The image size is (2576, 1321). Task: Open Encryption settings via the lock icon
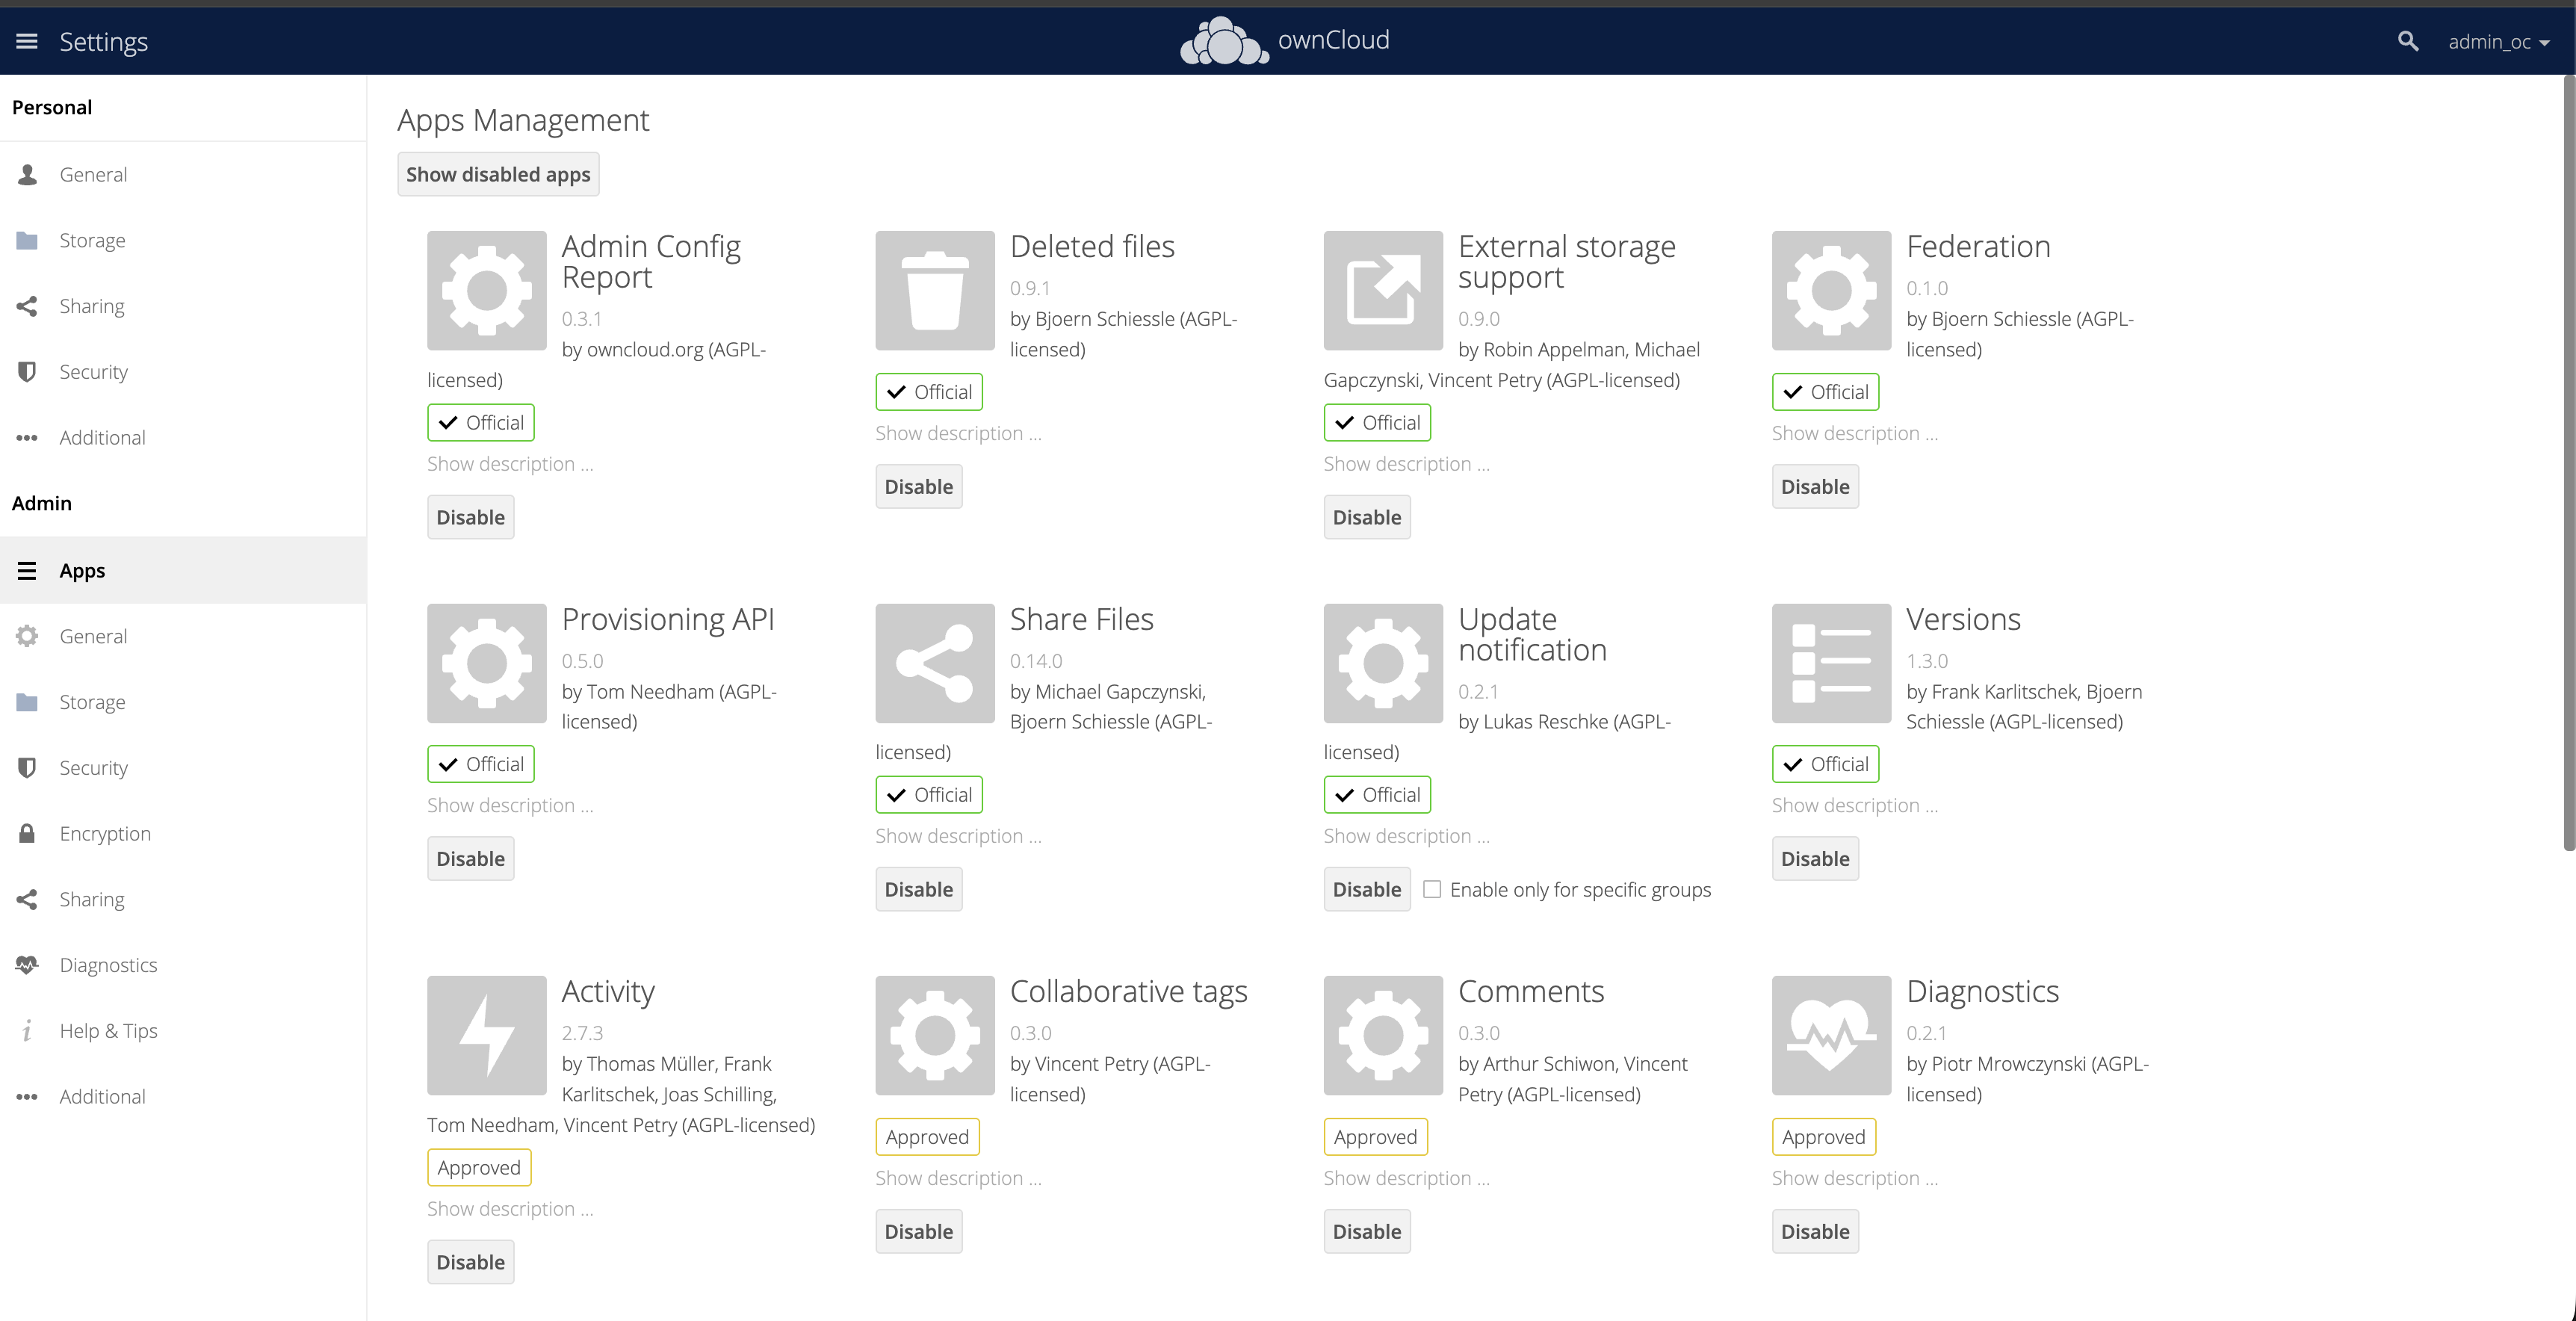(x=26, y=833)
